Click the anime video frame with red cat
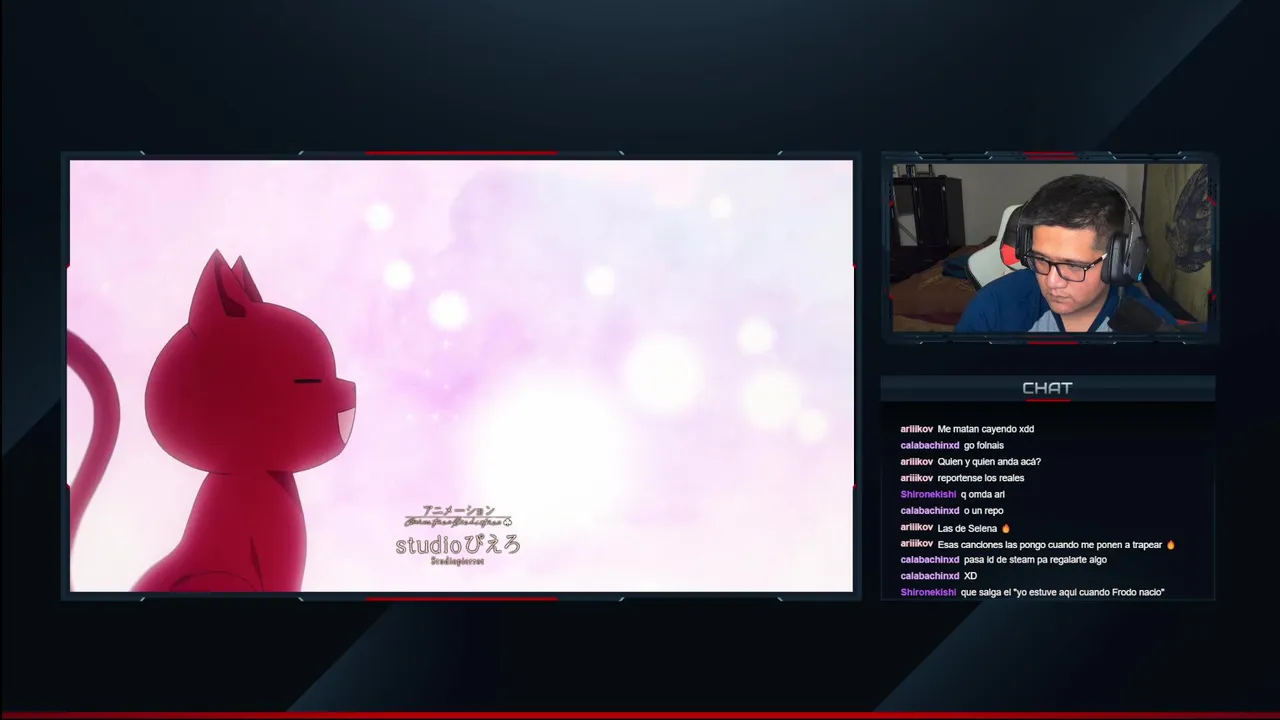 [x=461, y=376]
